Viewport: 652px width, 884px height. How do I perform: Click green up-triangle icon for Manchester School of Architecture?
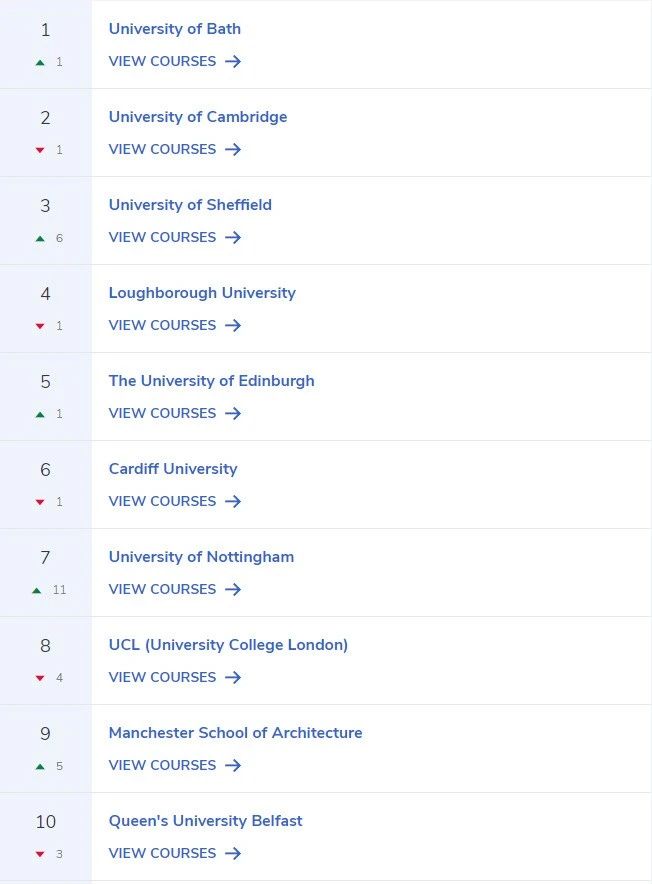pos(40,766)
